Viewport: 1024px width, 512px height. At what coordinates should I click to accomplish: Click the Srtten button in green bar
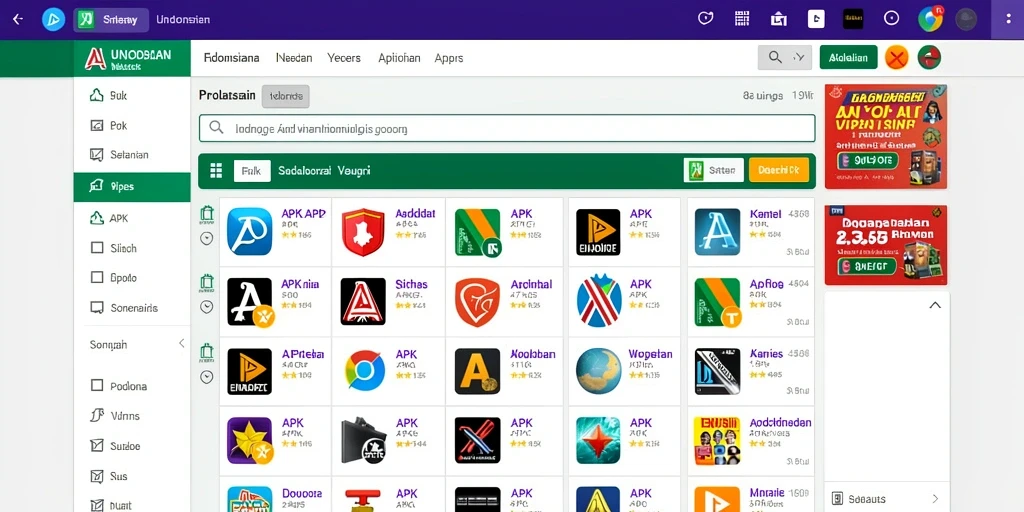(713, 170)
